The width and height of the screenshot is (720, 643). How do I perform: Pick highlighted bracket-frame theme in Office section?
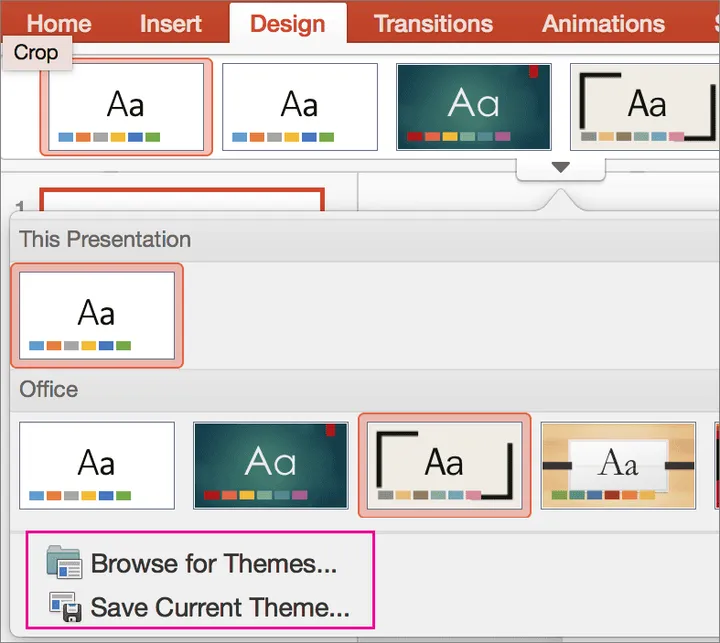click(444, 465)
